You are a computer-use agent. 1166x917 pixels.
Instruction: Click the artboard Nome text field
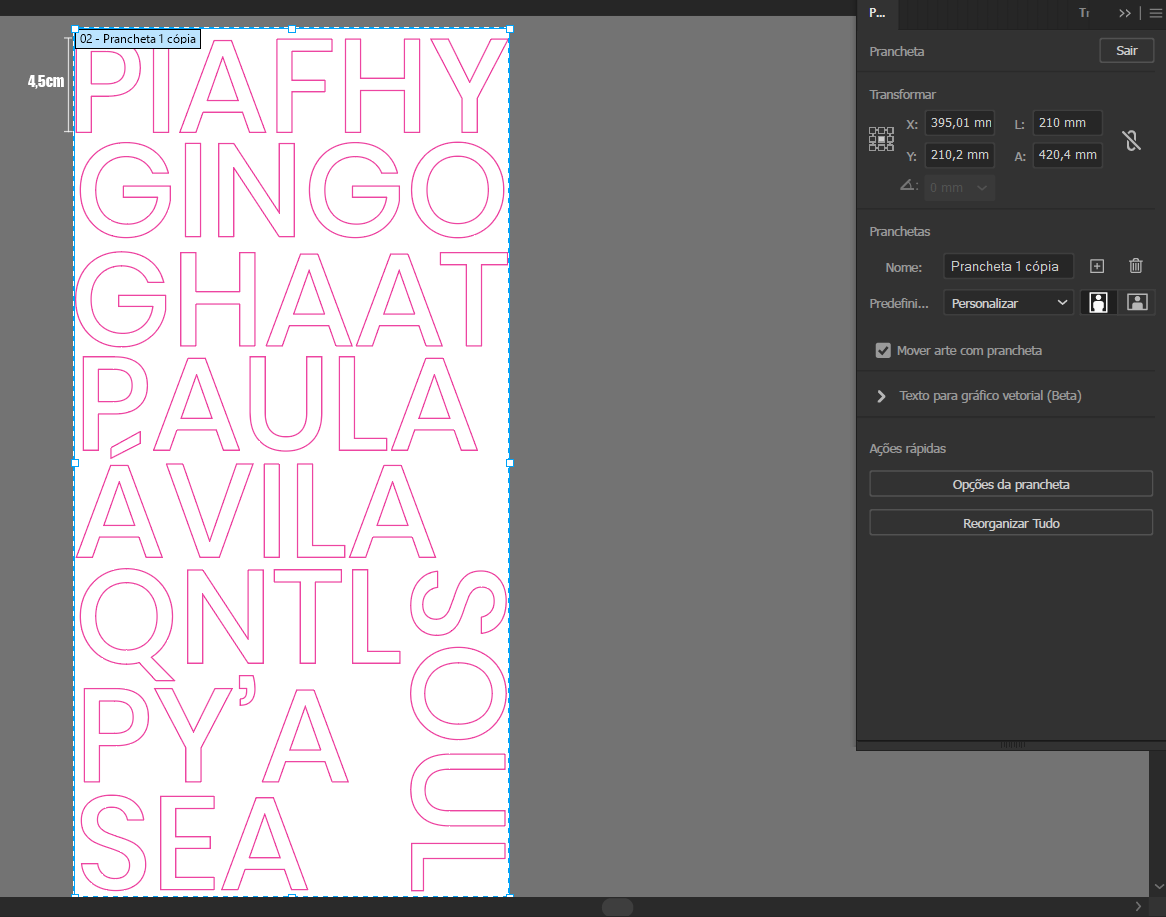click(x=1008, y=266)
